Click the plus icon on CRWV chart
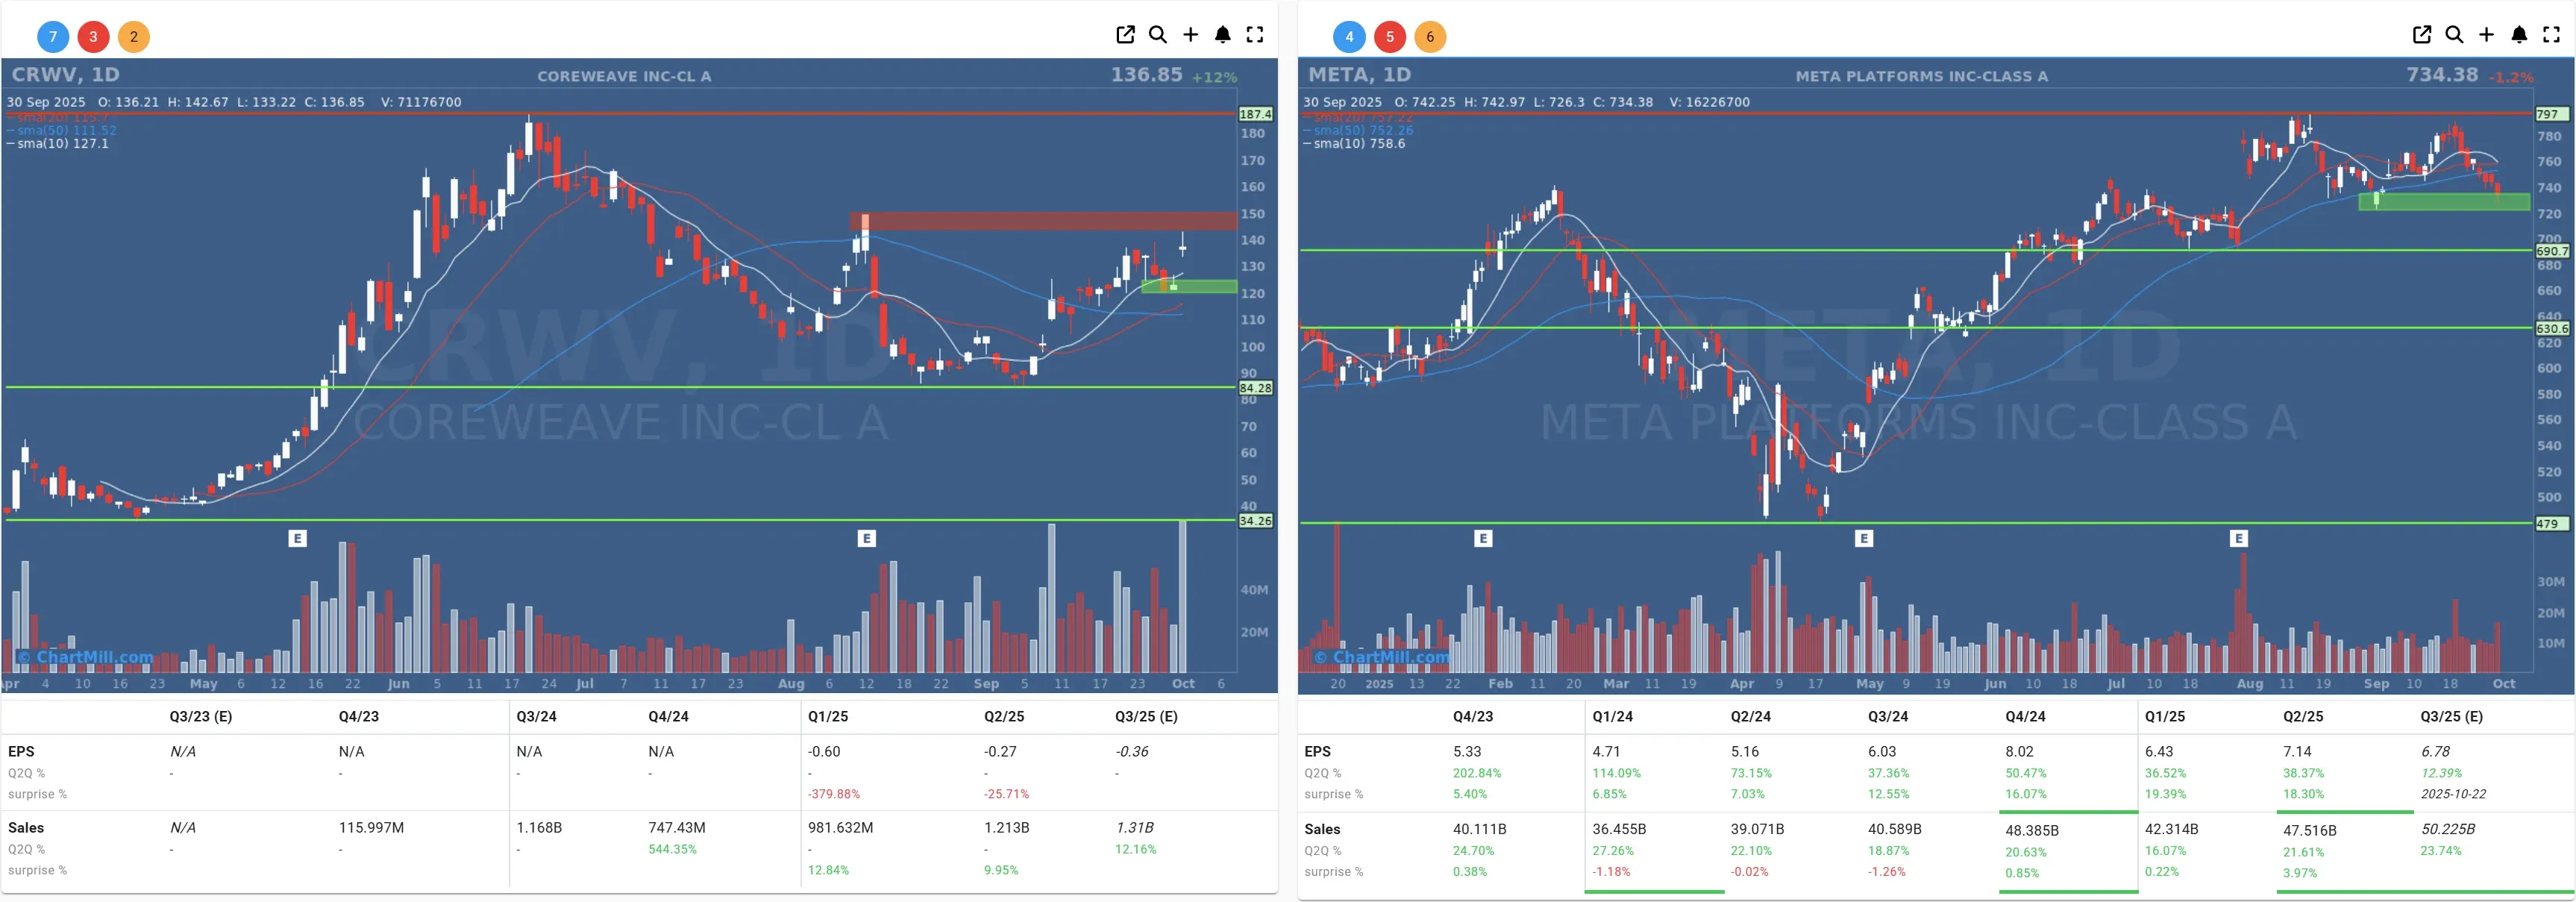Image resolution: width=2576 pixels, height=902 pixels. [1190, 35]
